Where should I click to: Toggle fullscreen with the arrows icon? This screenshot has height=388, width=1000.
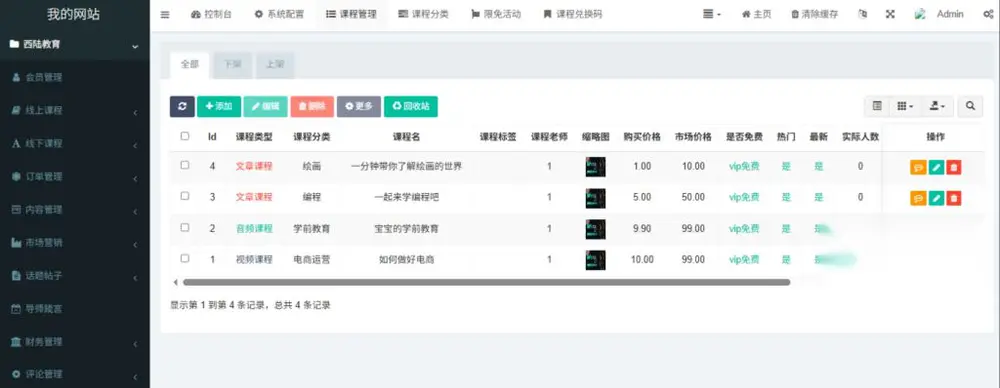click(890, 15)
